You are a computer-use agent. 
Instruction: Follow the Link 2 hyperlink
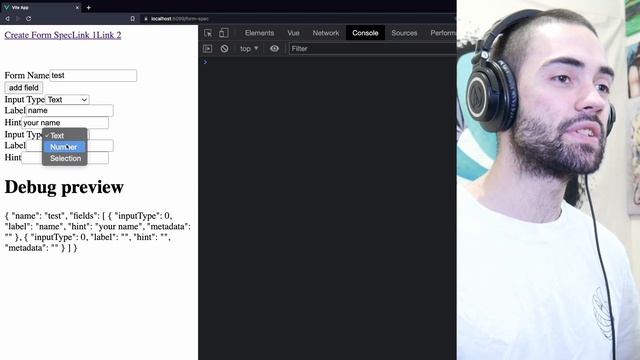point(109,35)
